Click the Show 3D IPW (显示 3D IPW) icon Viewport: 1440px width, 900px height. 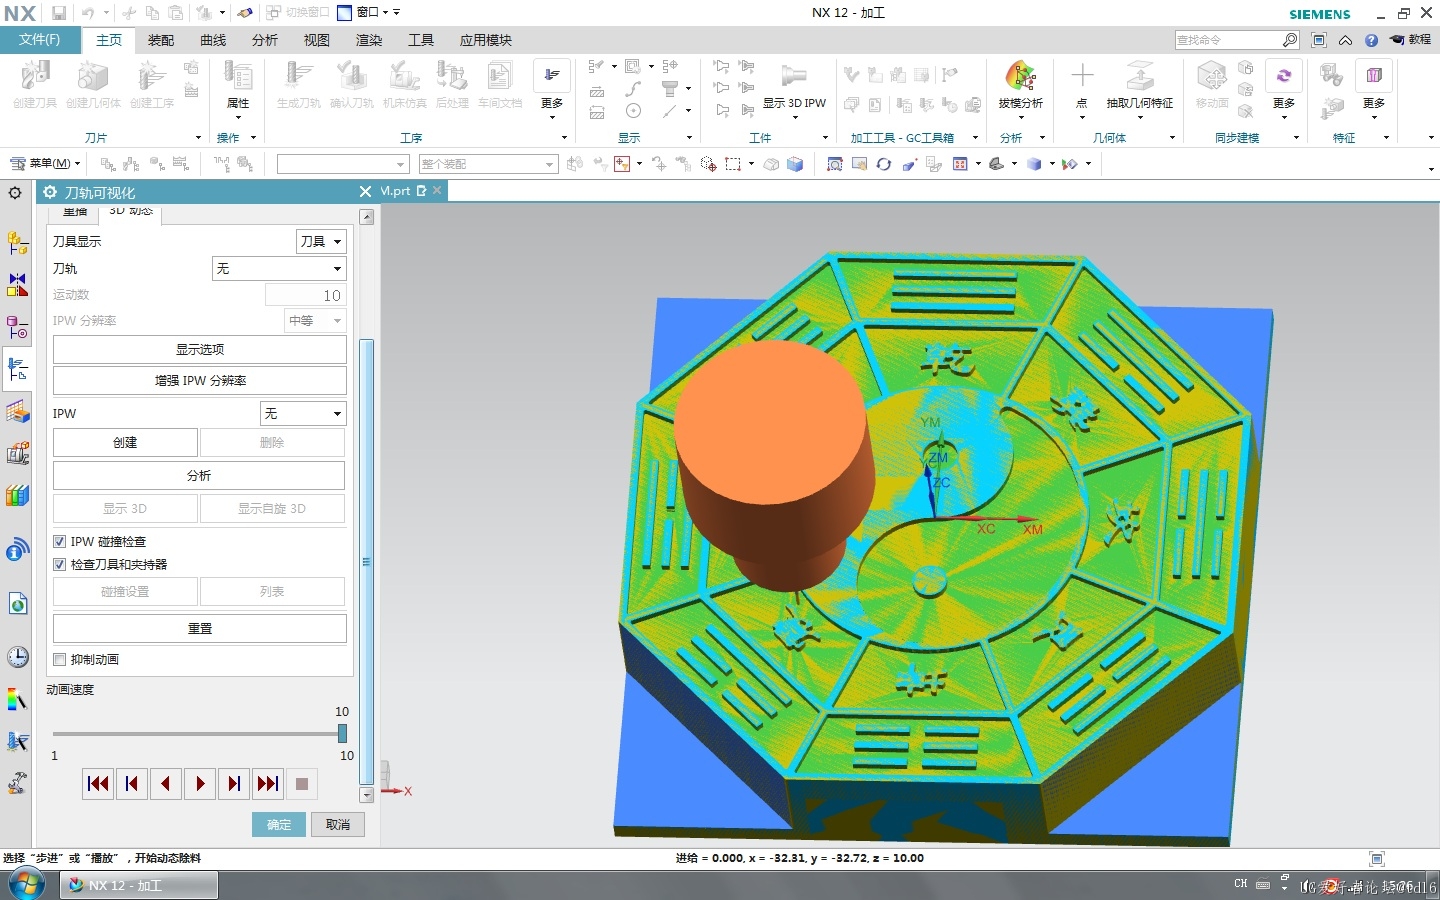[794, 85]
